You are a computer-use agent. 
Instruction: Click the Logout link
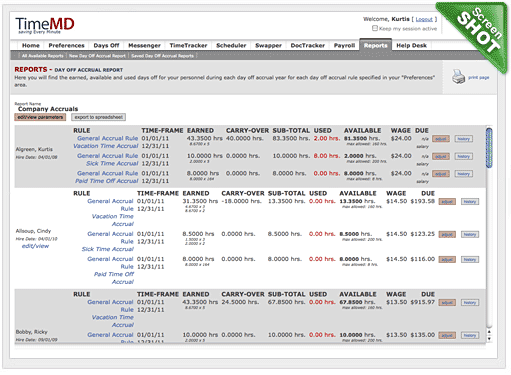click(x=424, y=19)
